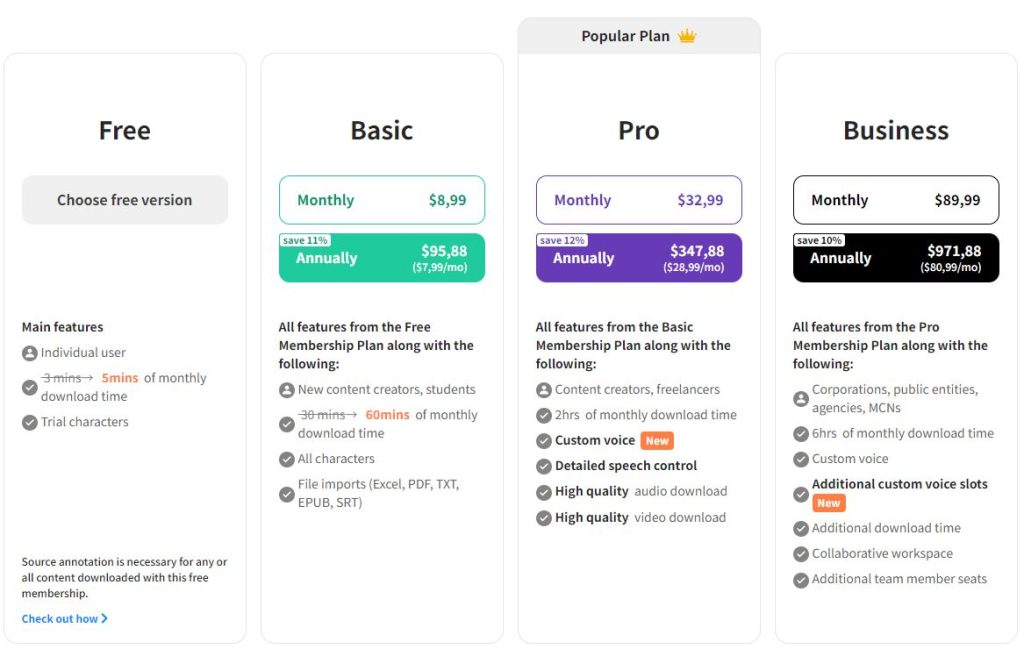This screenshot has width=1024, height=649.
Task: Click the checkmark beside All characters
Action: coord(287,459)
